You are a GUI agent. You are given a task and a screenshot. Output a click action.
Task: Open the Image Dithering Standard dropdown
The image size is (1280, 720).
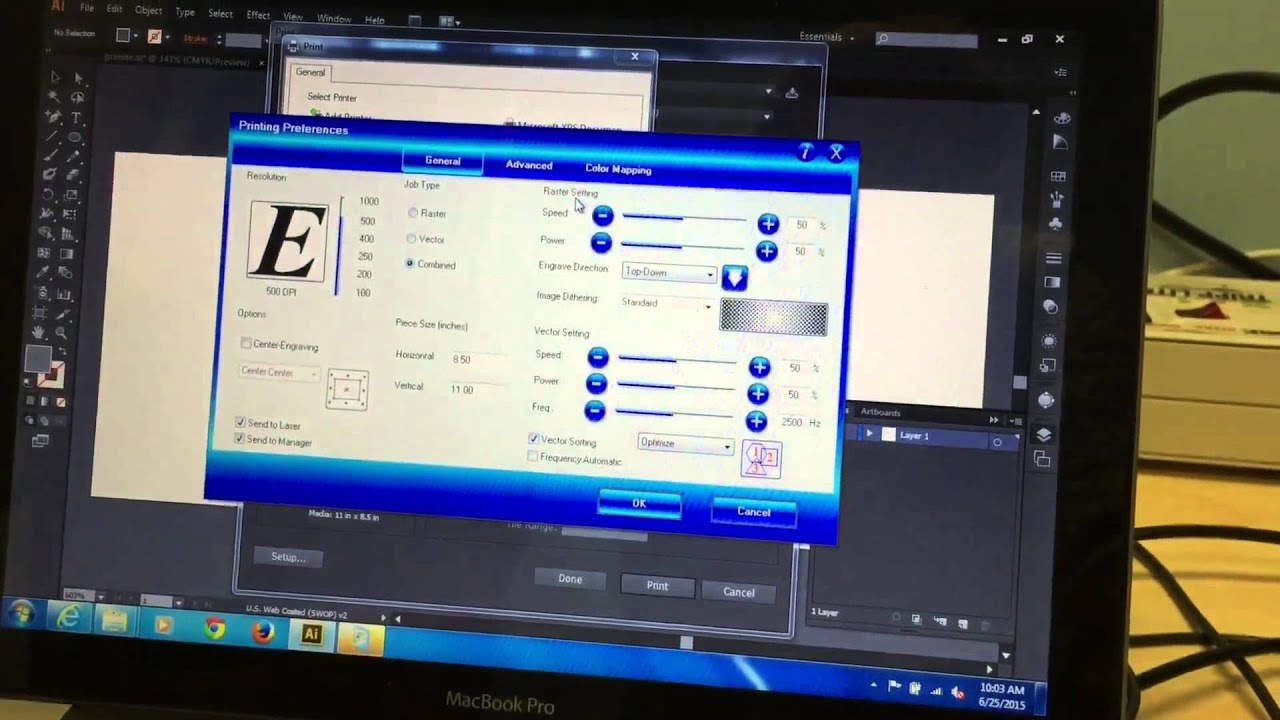click(667, 303)
